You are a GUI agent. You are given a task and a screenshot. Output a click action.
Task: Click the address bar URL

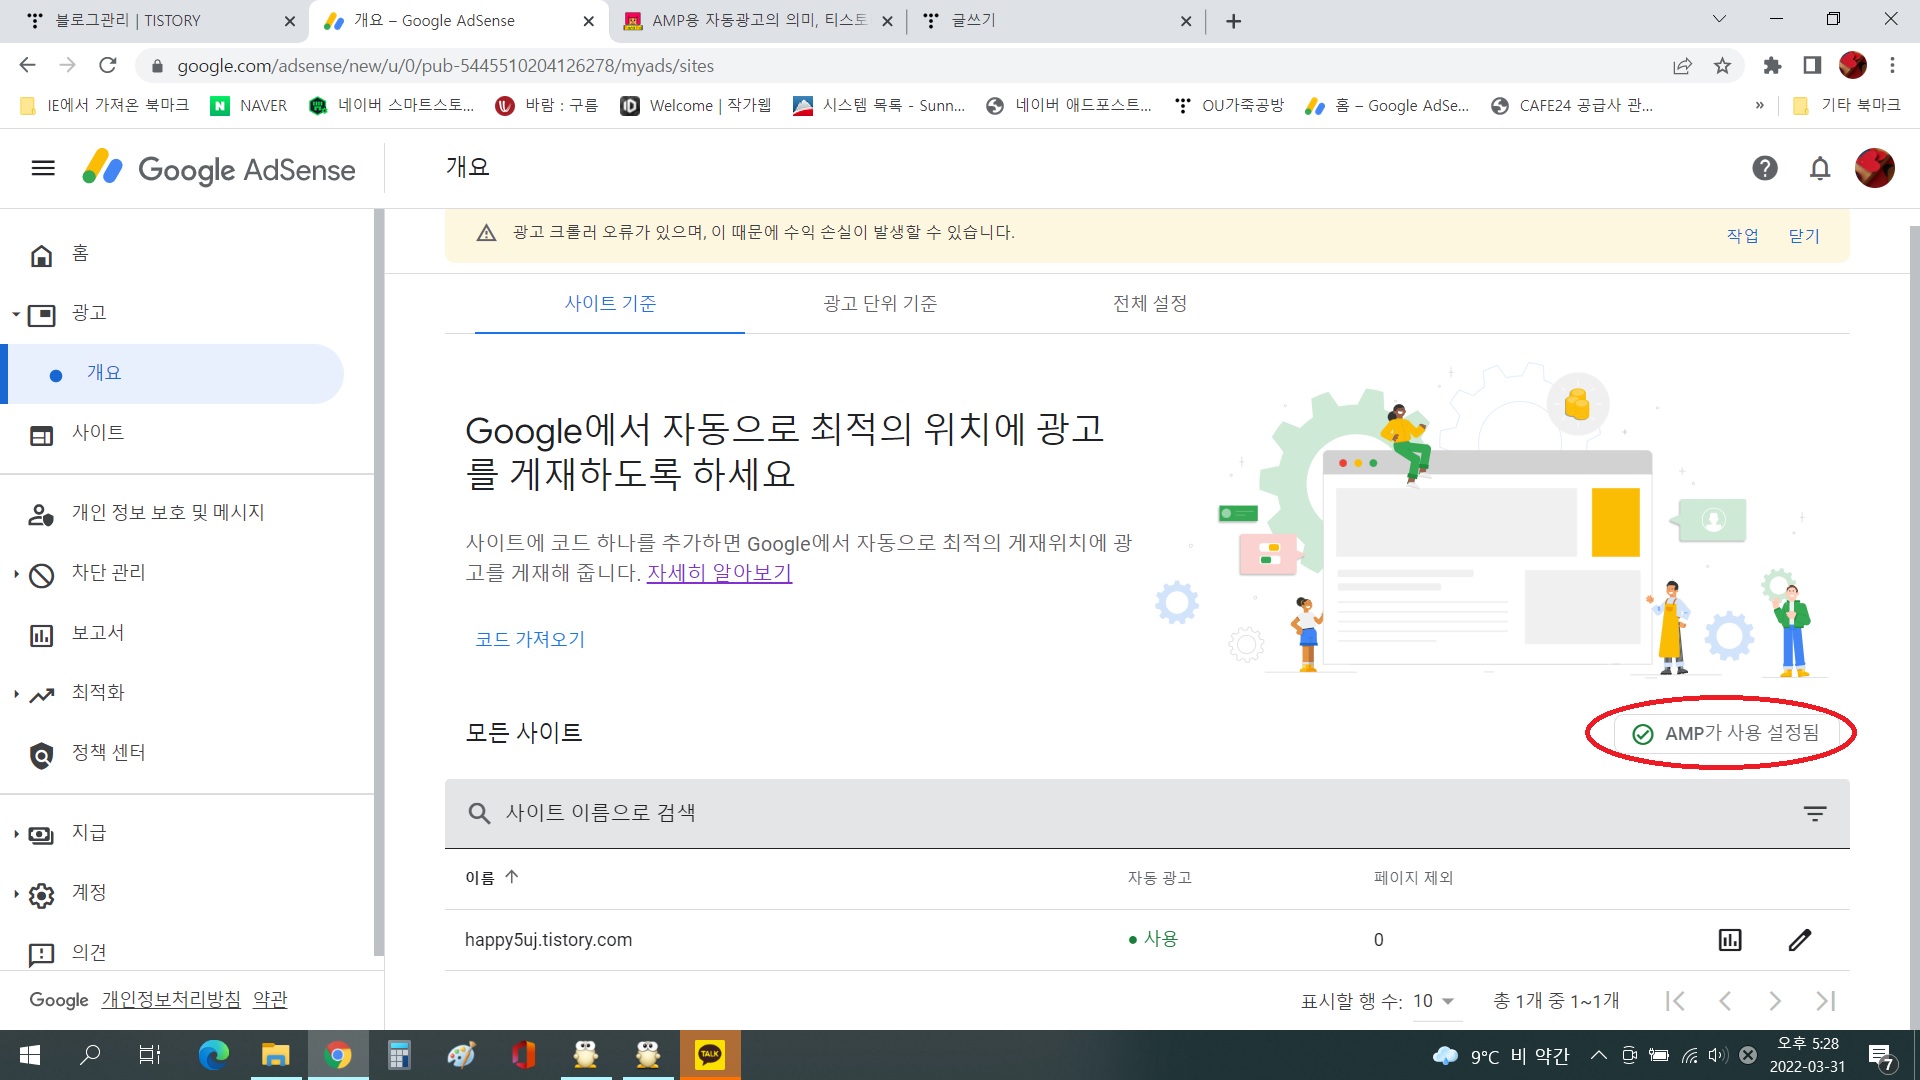pos(445,66)
